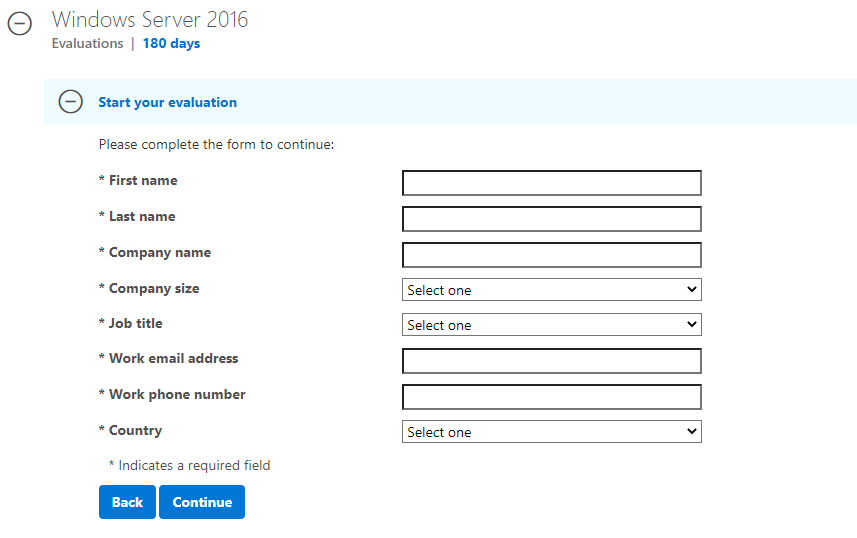Expand the Job title dropdown

pyautogui.click(x=551, y=325)
